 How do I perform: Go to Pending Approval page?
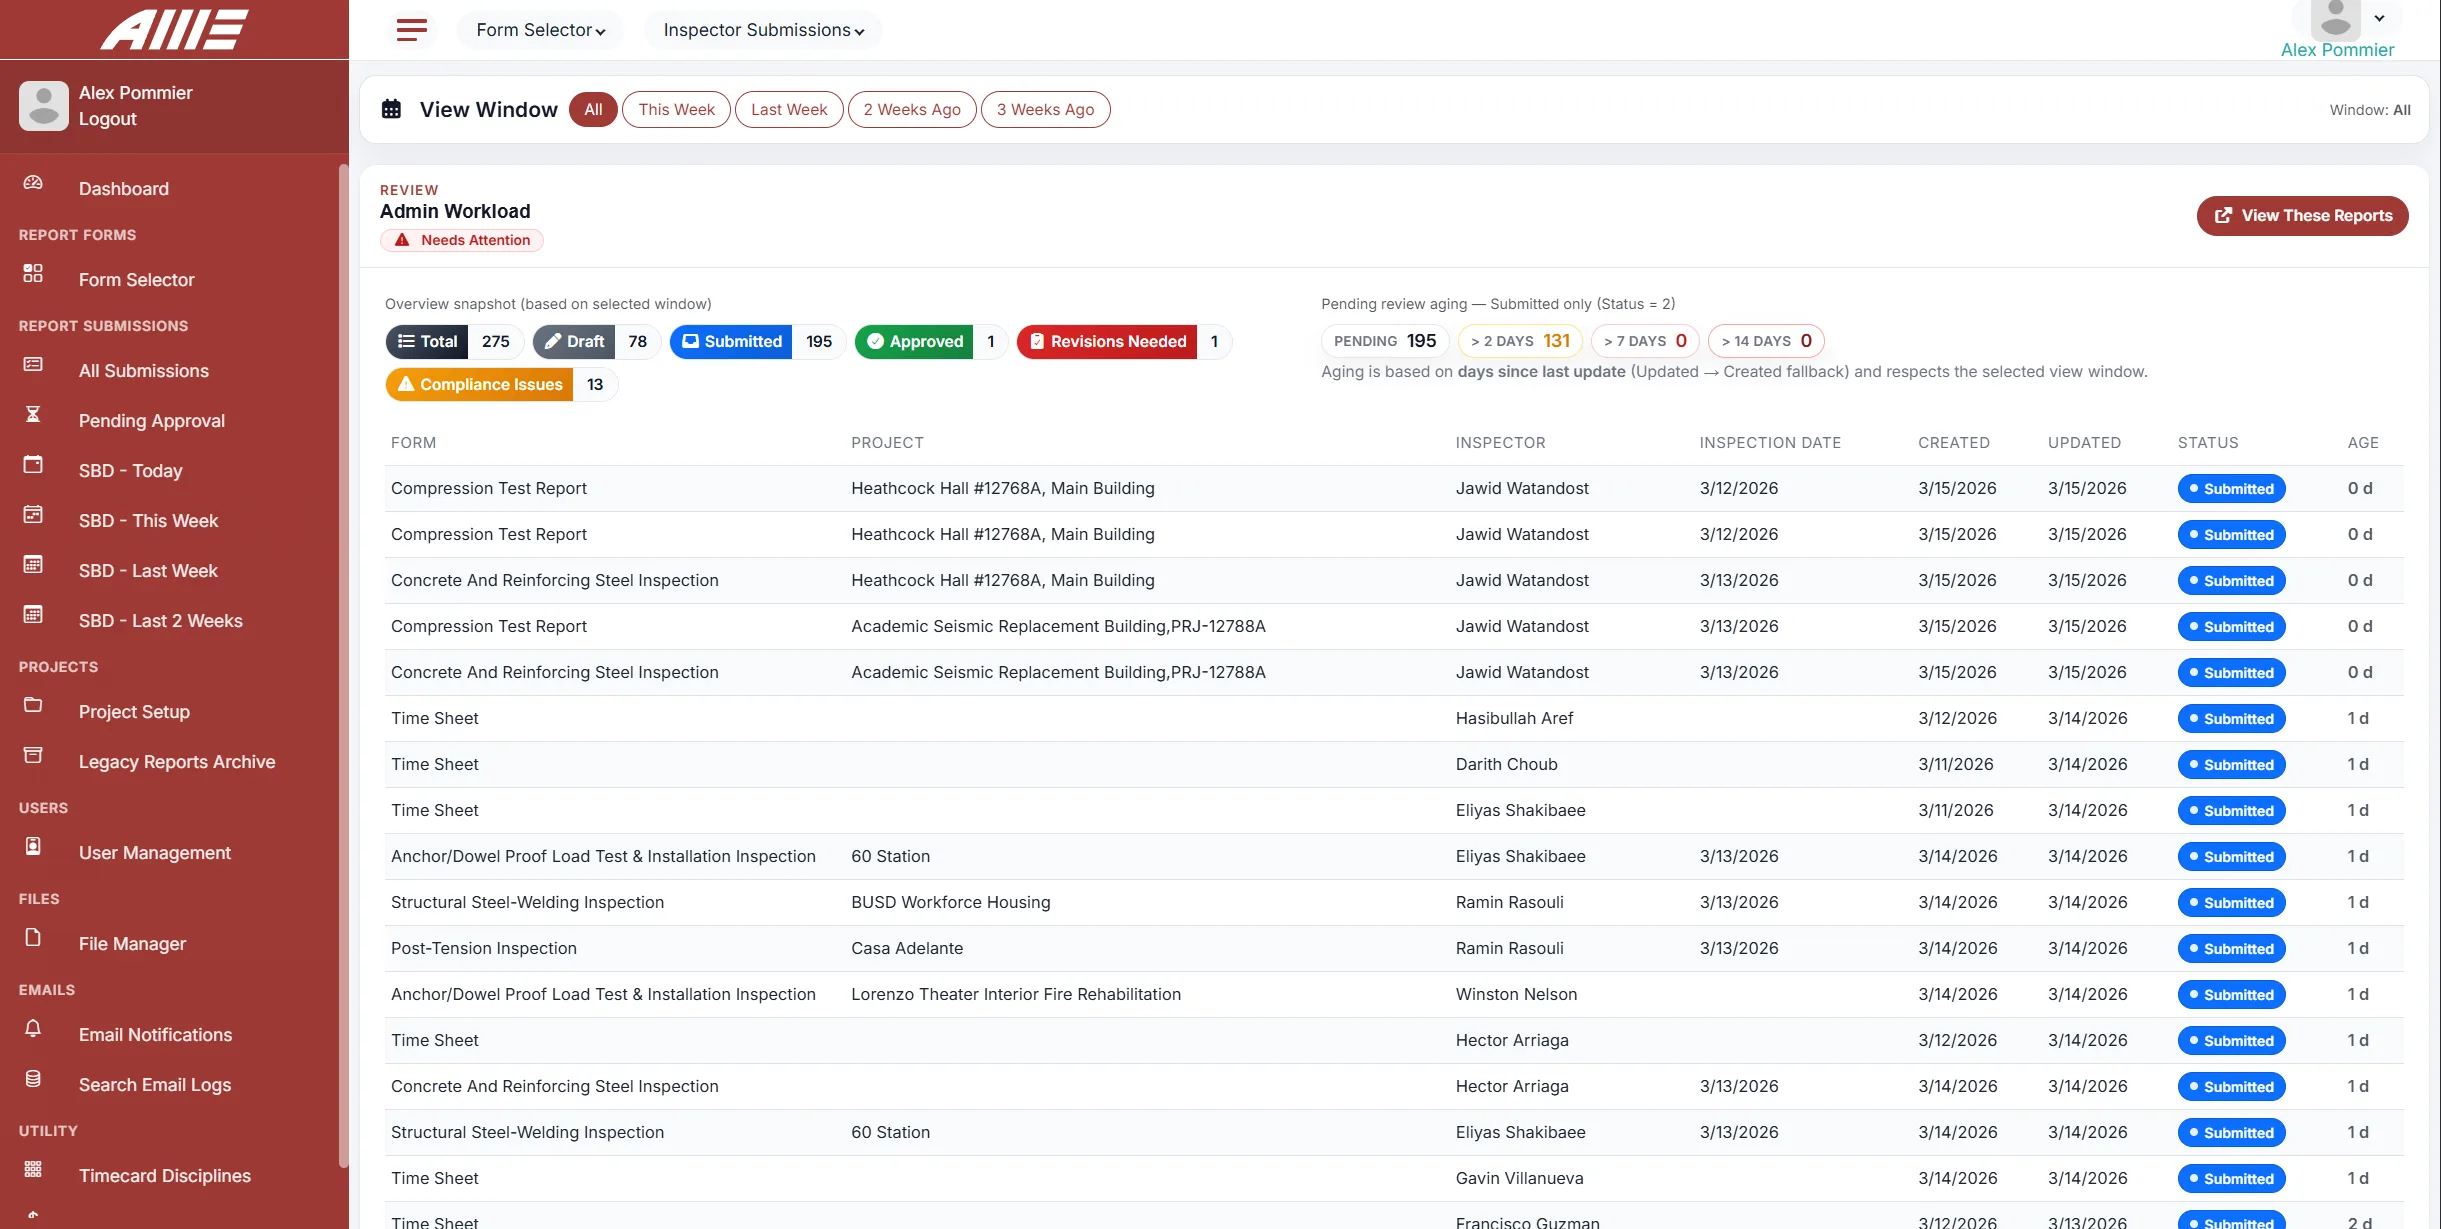(152, 421)
